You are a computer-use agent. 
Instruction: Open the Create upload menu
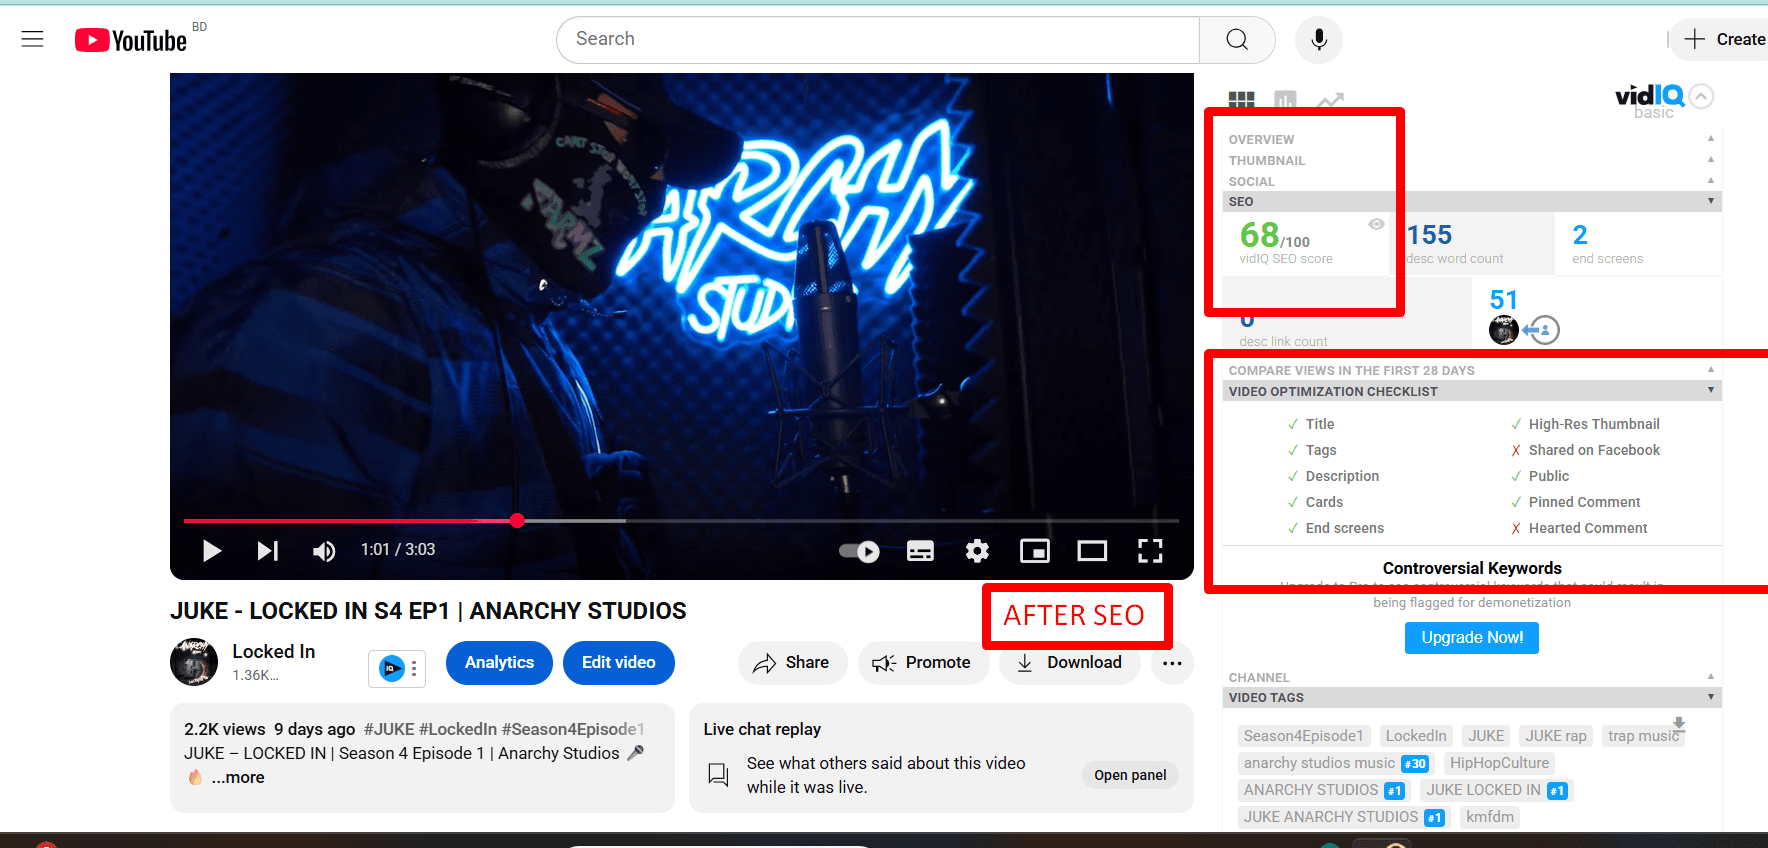pyautogui.click(x=1724, y=39)
